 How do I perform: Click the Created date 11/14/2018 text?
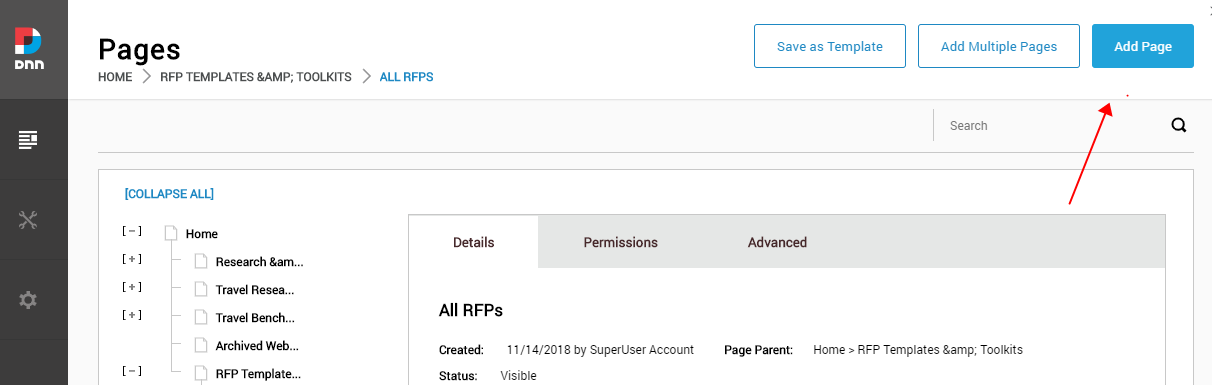(600, 350)
